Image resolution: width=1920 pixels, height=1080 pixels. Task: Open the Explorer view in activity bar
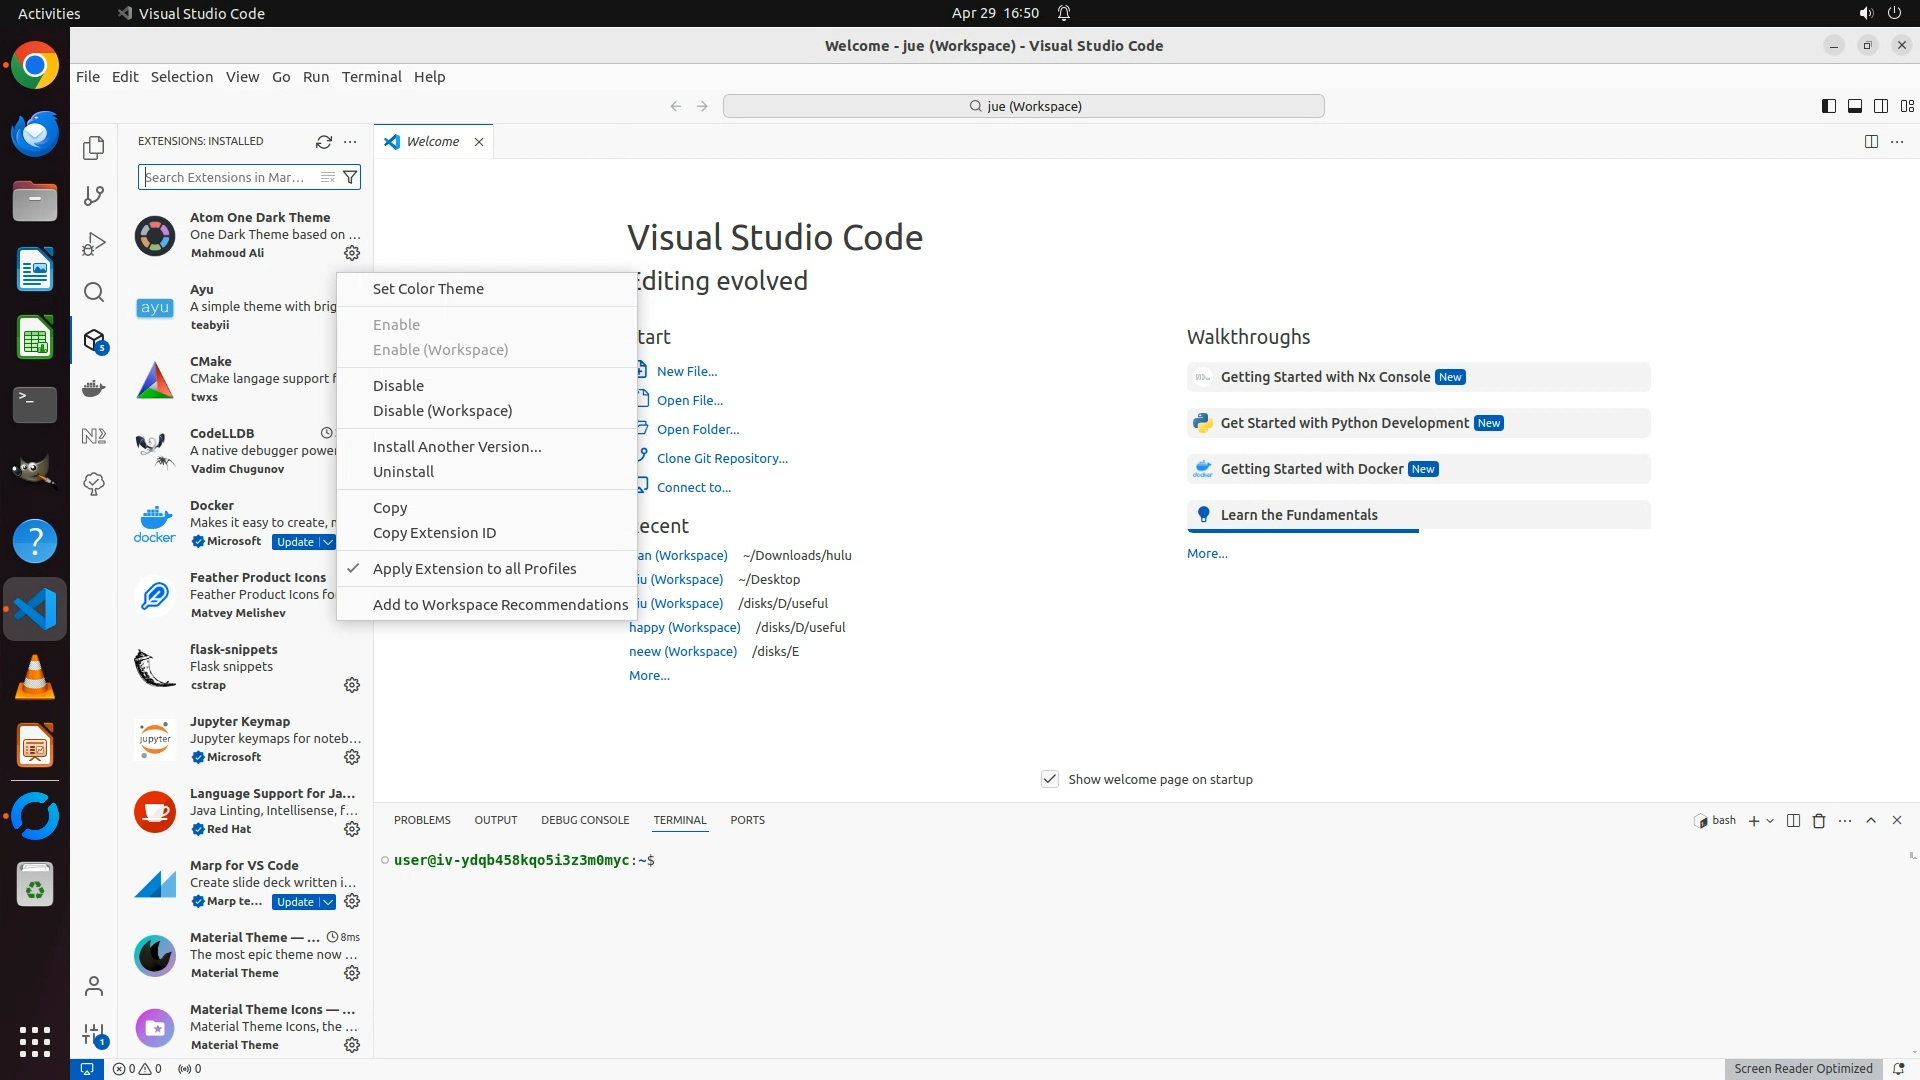click(x=94, y=148)
